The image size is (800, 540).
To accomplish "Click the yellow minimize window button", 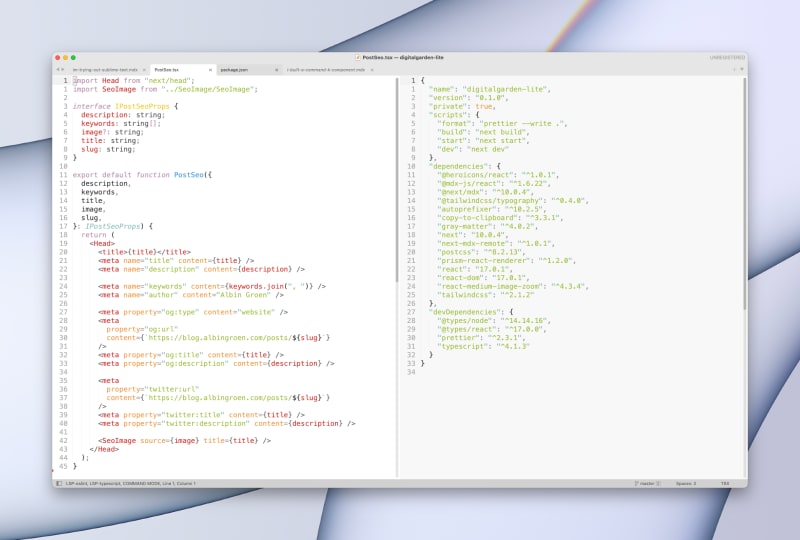I will [65, 58].
